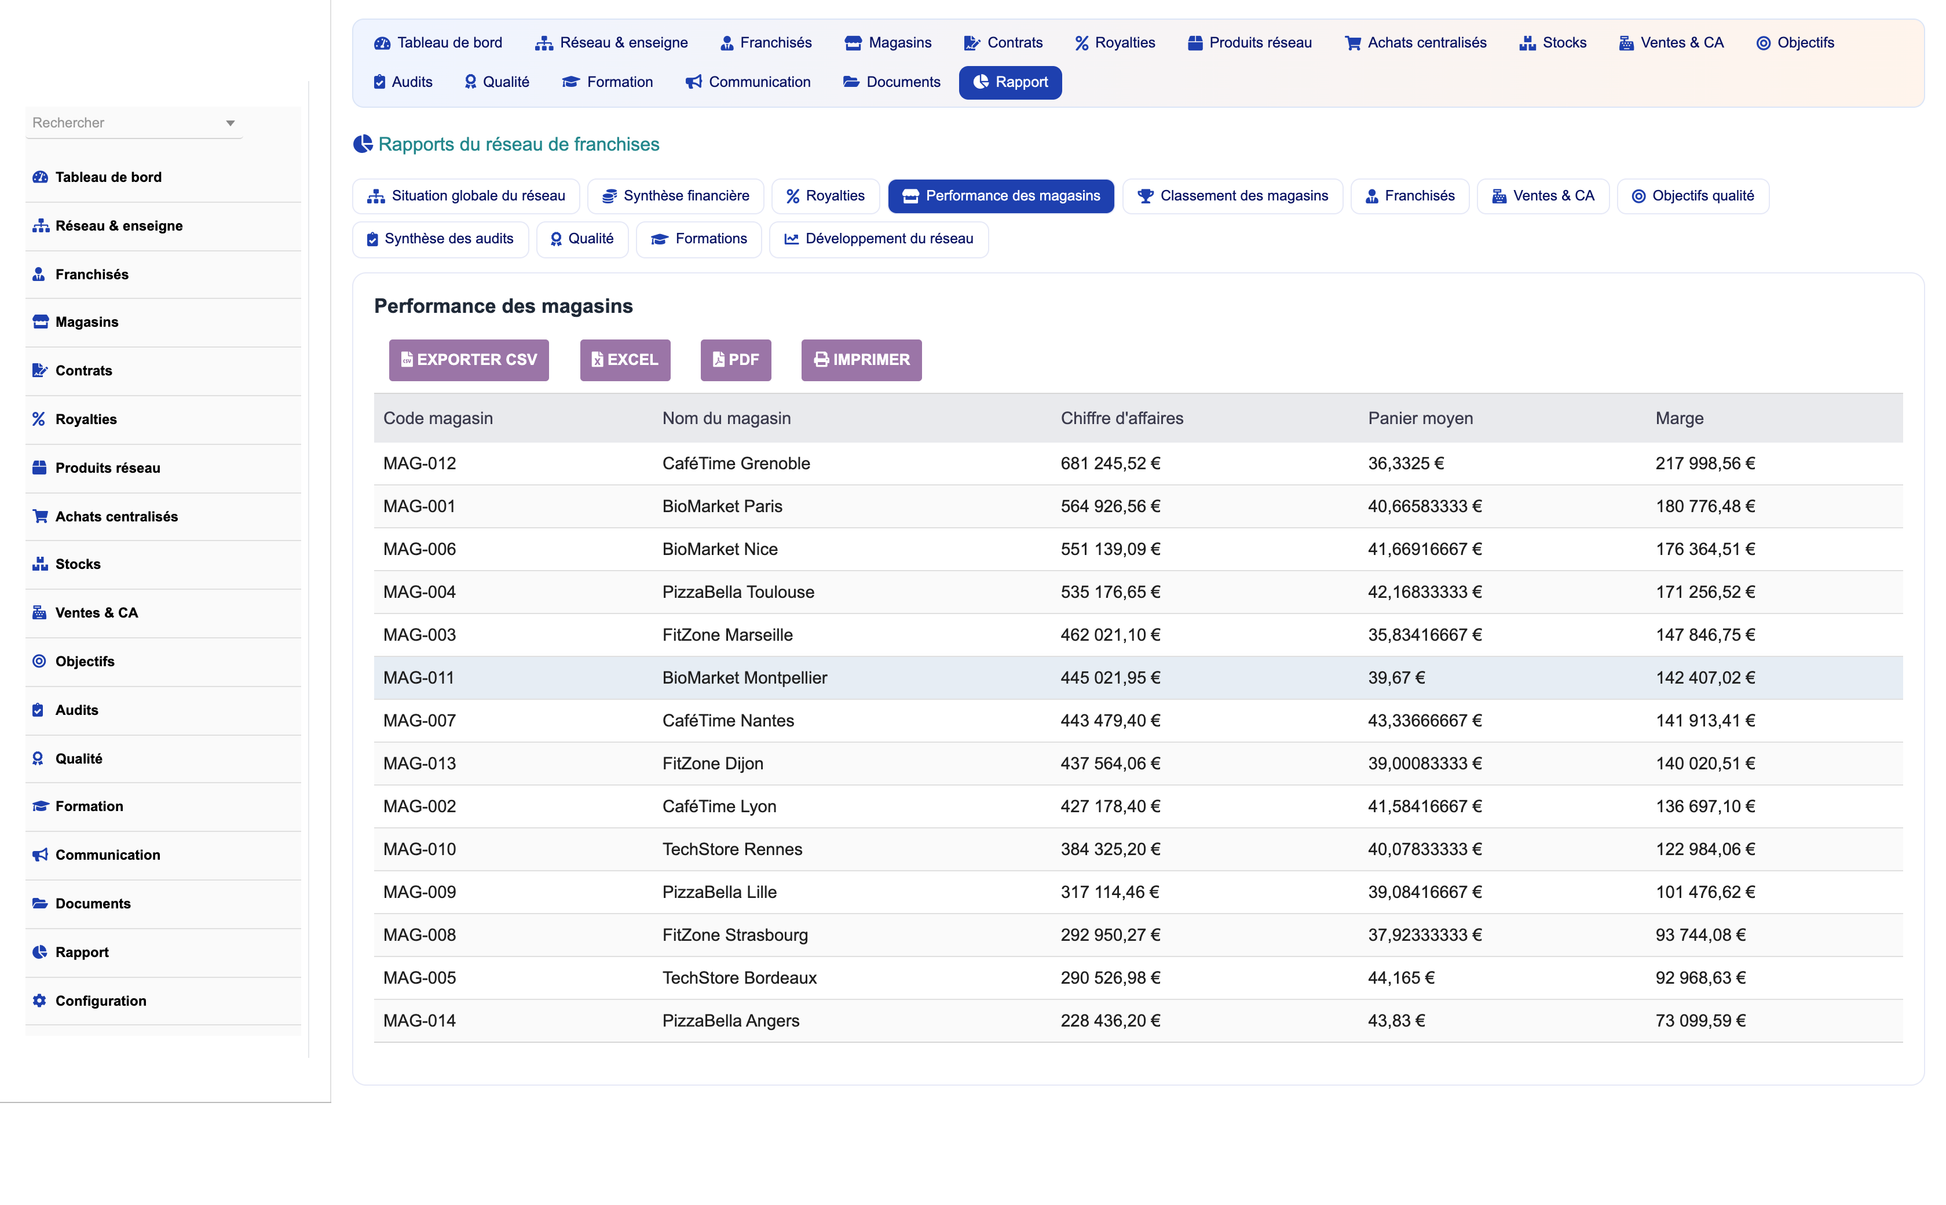1946x1205 pixels.
Task: Click the Stocks boxes icon in sidebar
Action: [x=40, y=564]
